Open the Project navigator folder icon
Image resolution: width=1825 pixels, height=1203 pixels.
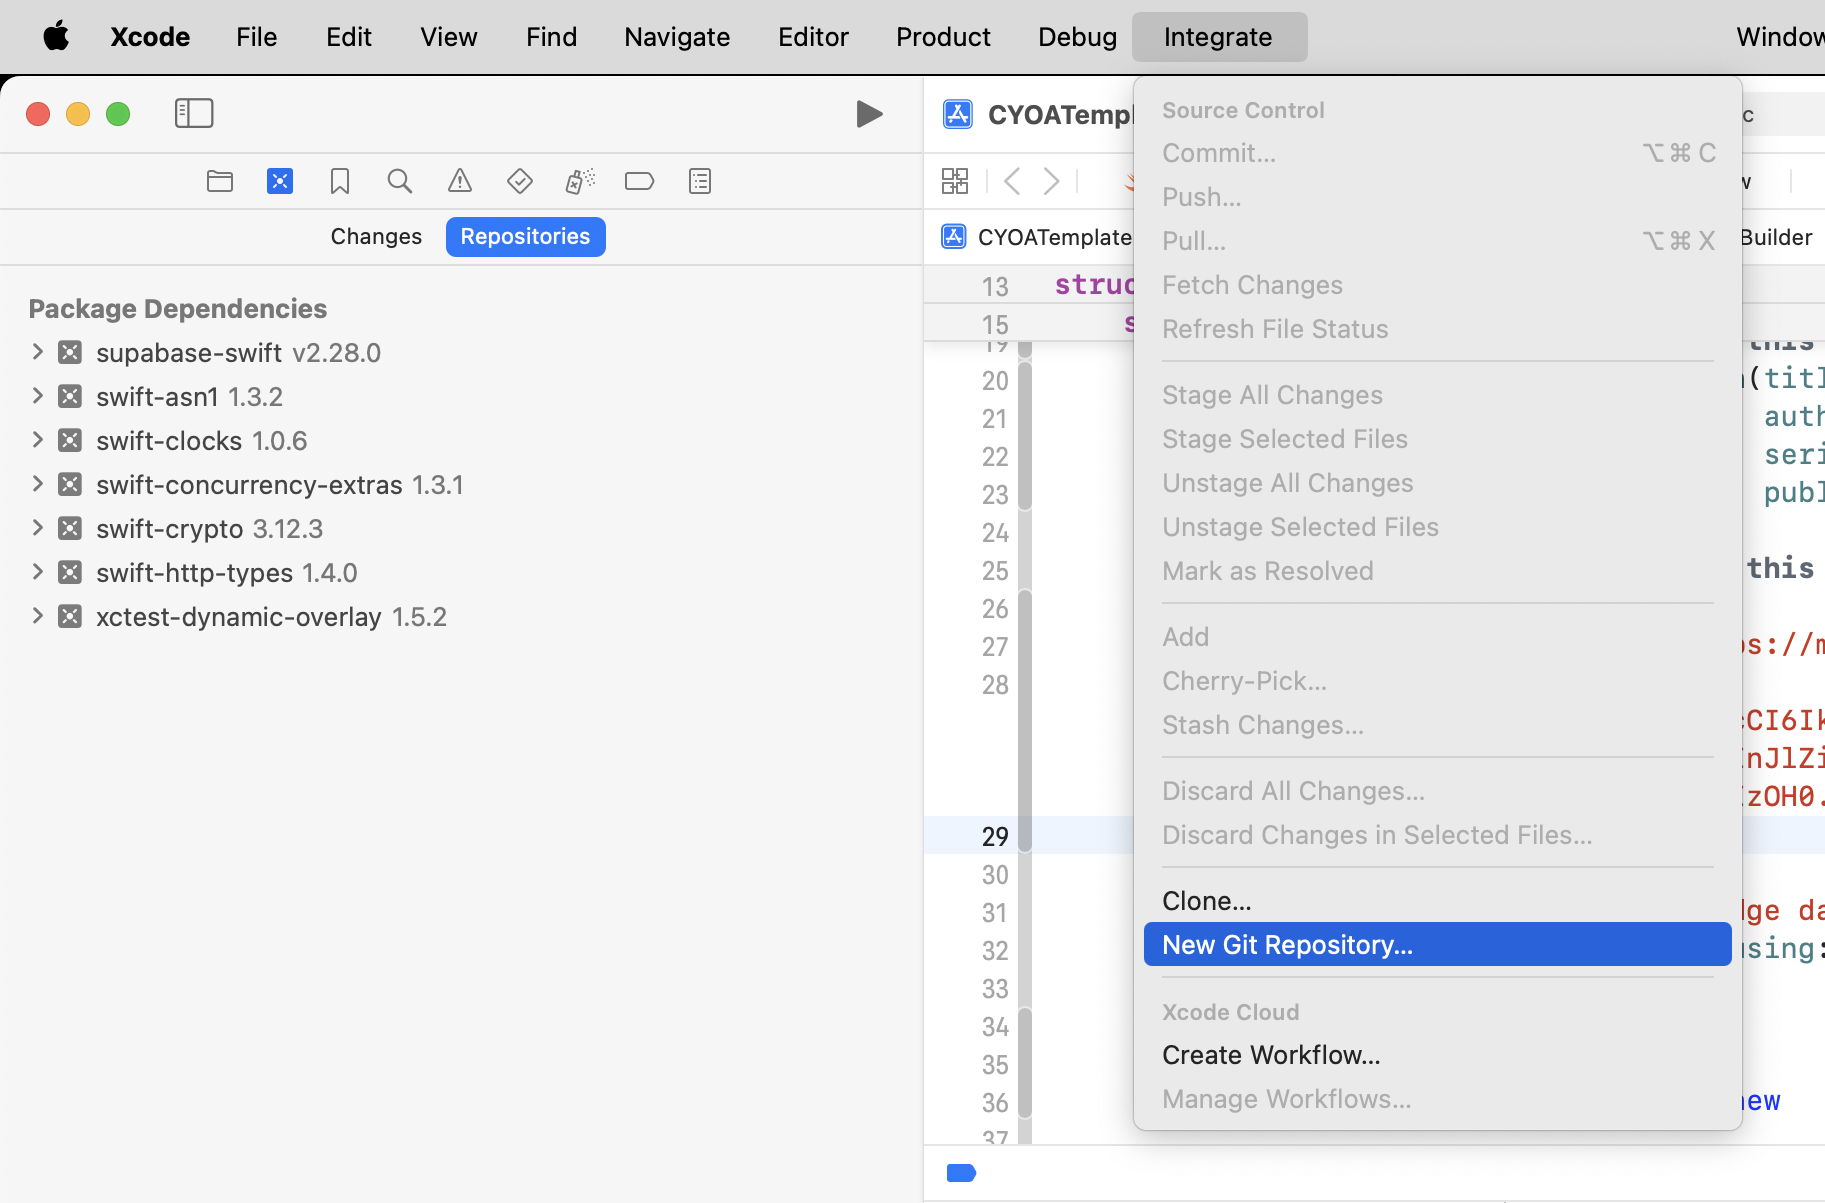click(x=220, y=181)
